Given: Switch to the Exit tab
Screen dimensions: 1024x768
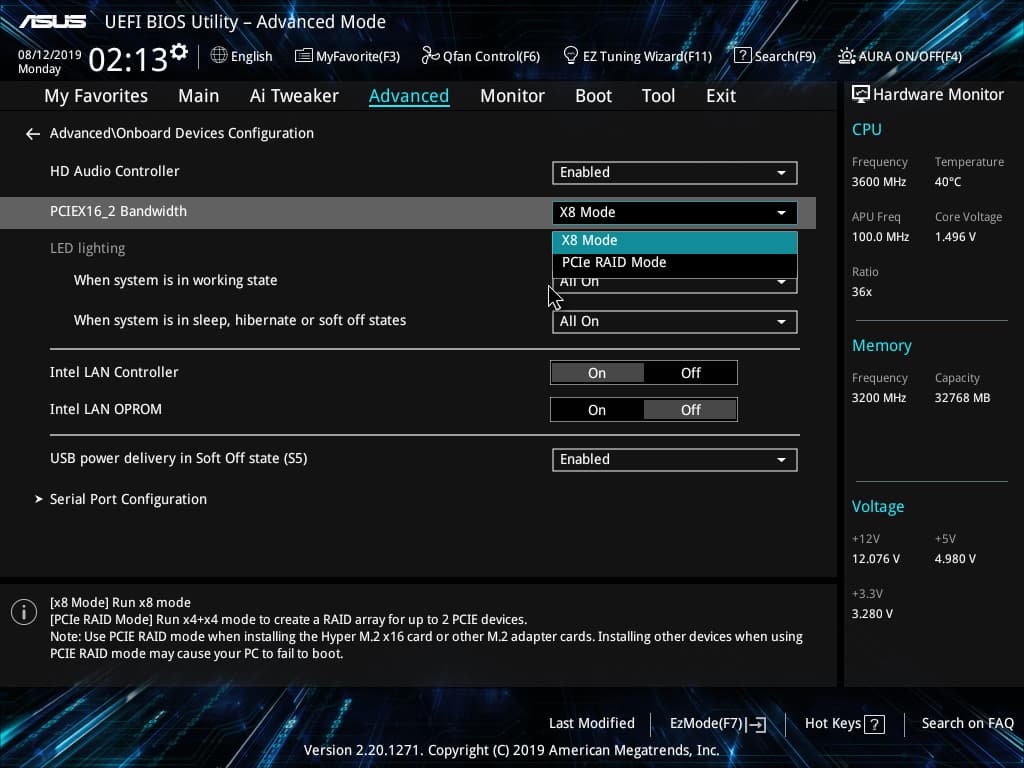Looking at the screenshot, I should [721, 96].
